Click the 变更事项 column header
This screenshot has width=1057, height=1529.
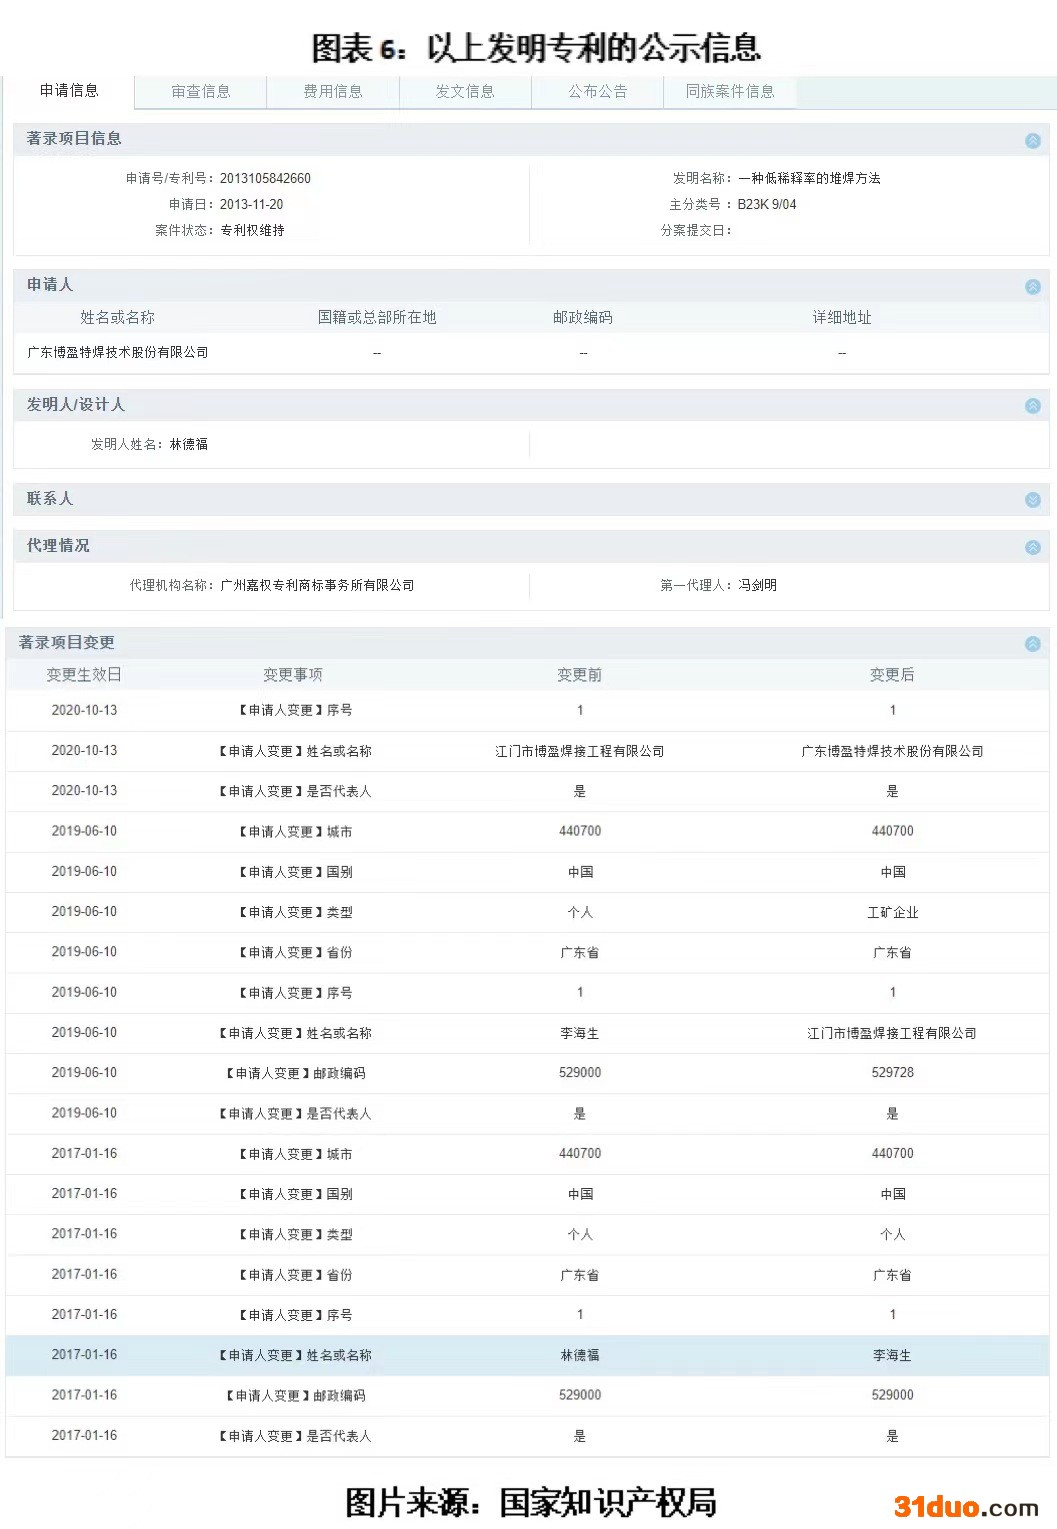[292, 675]
